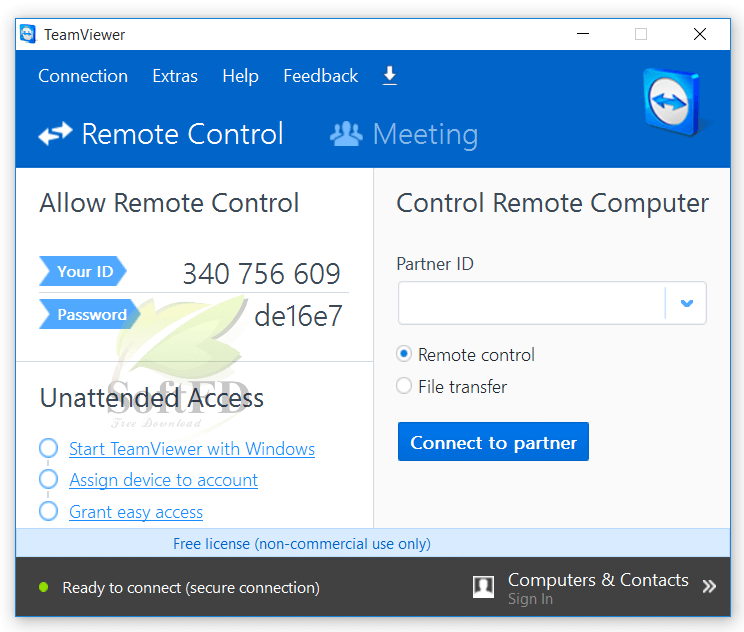Select the File transfer radio button

[404, 386]
